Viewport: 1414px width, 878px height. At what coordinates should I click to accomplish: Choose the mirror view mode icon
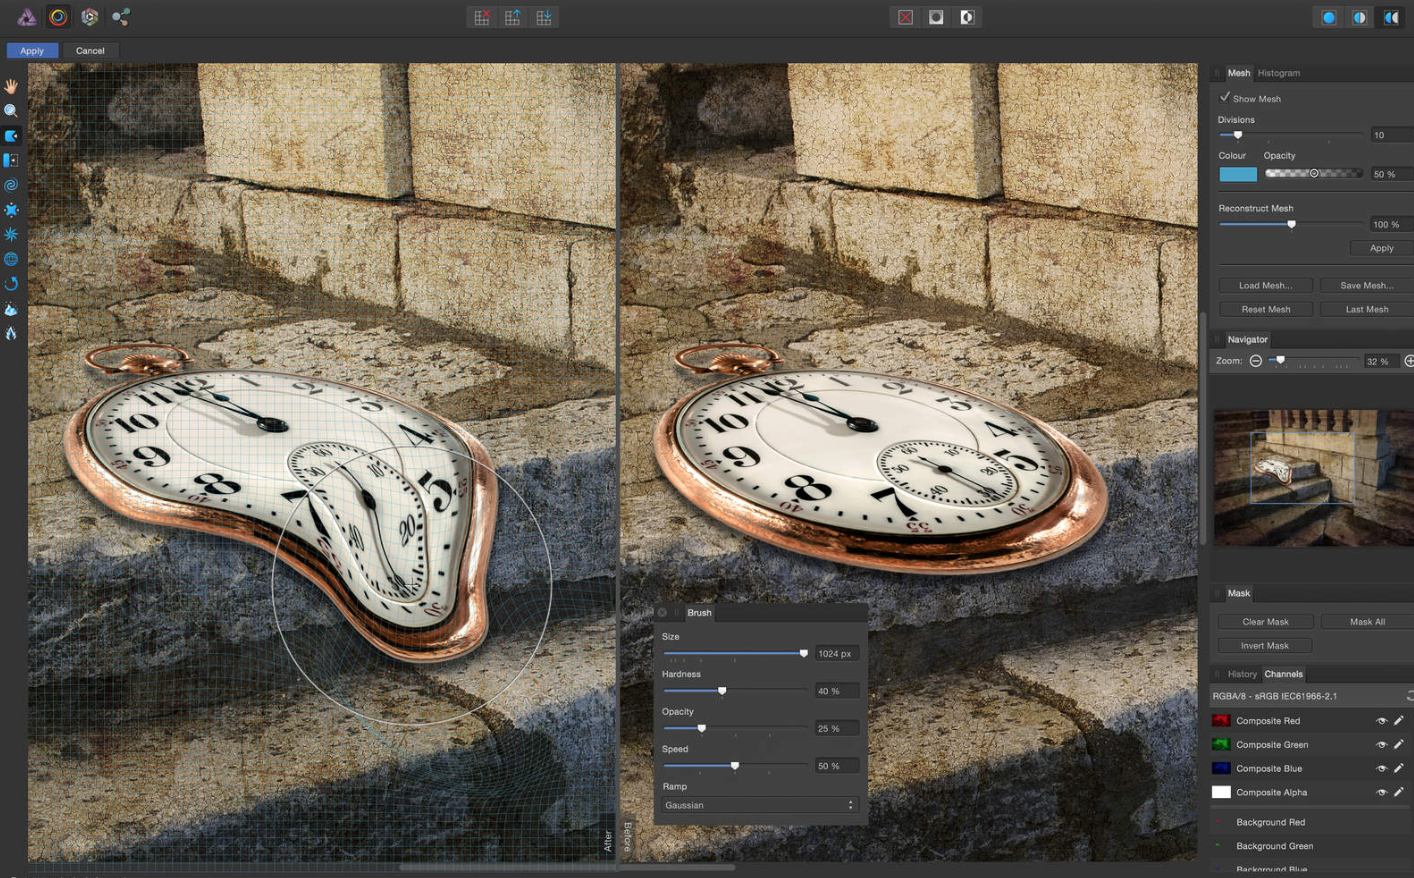[x=1391, y=17]
